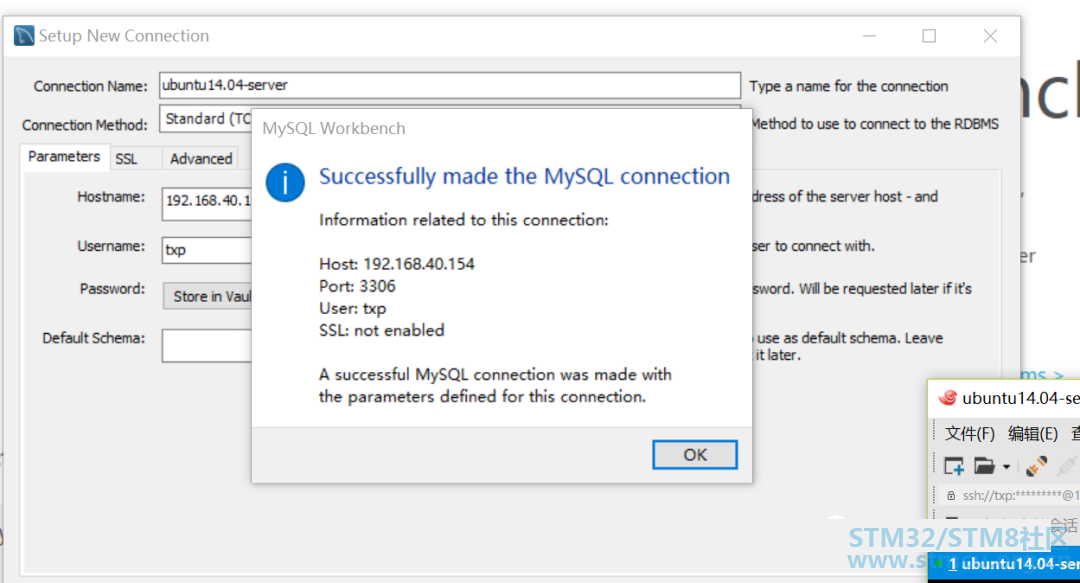Click the MySQL Workbench dolphin title icon

pyautogui.click(x=24, y=36)
